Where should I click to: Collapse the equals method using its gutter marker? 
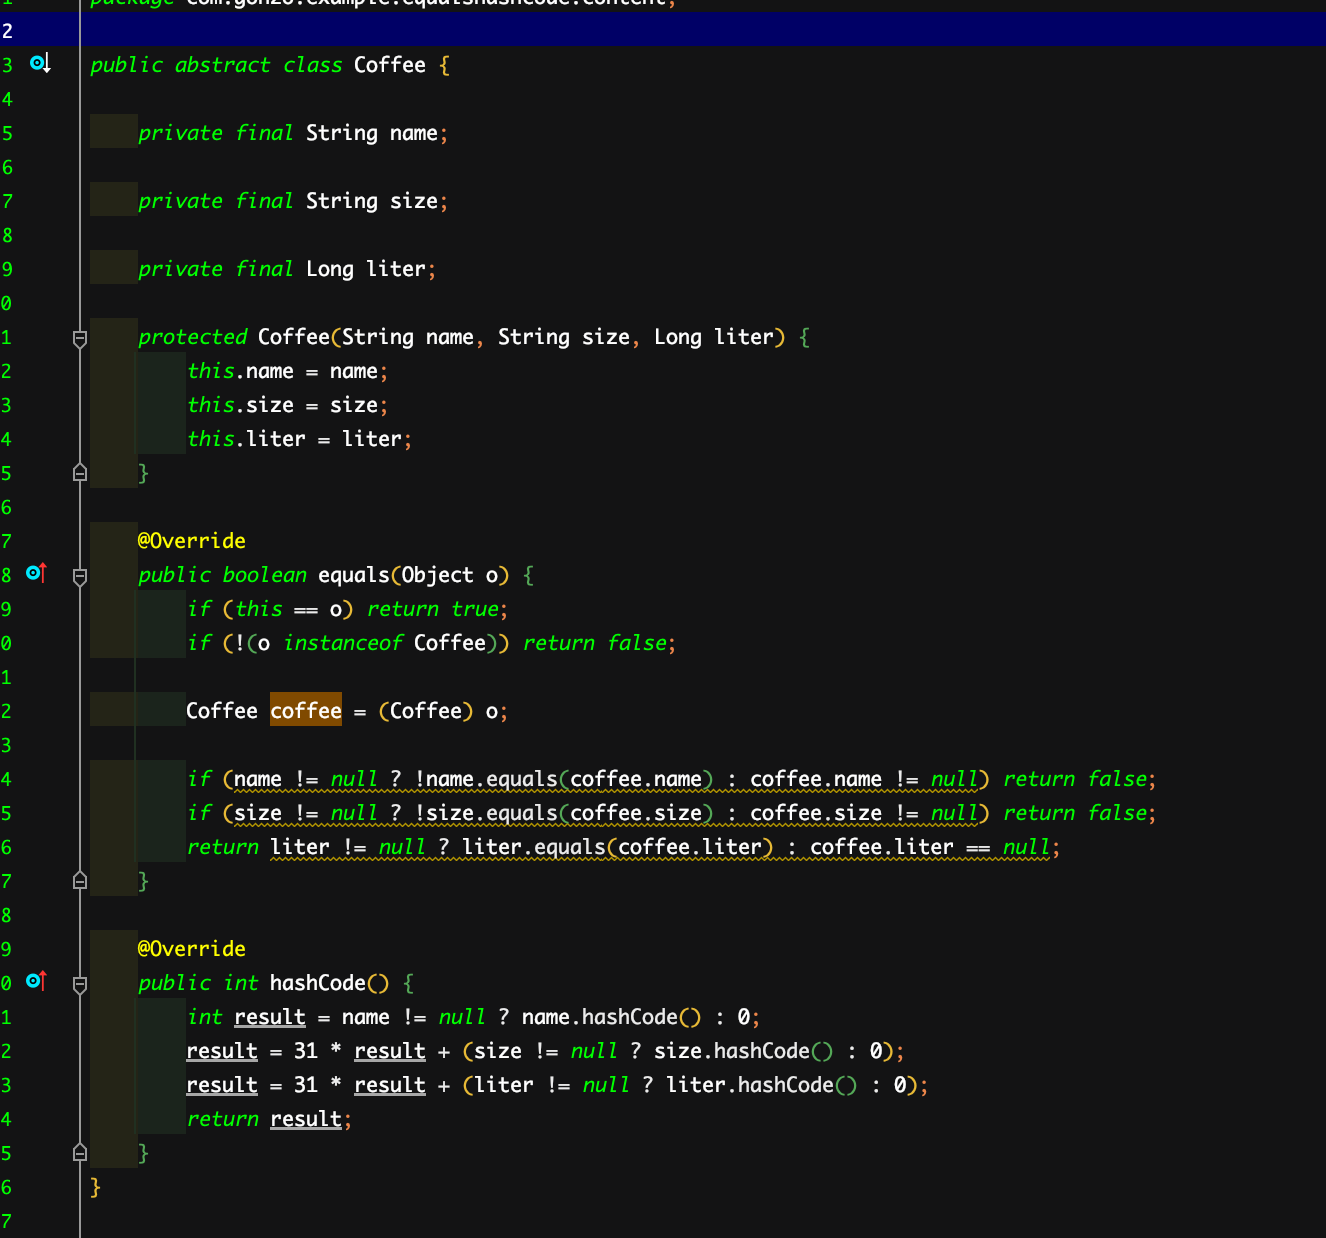coord(79,576)
